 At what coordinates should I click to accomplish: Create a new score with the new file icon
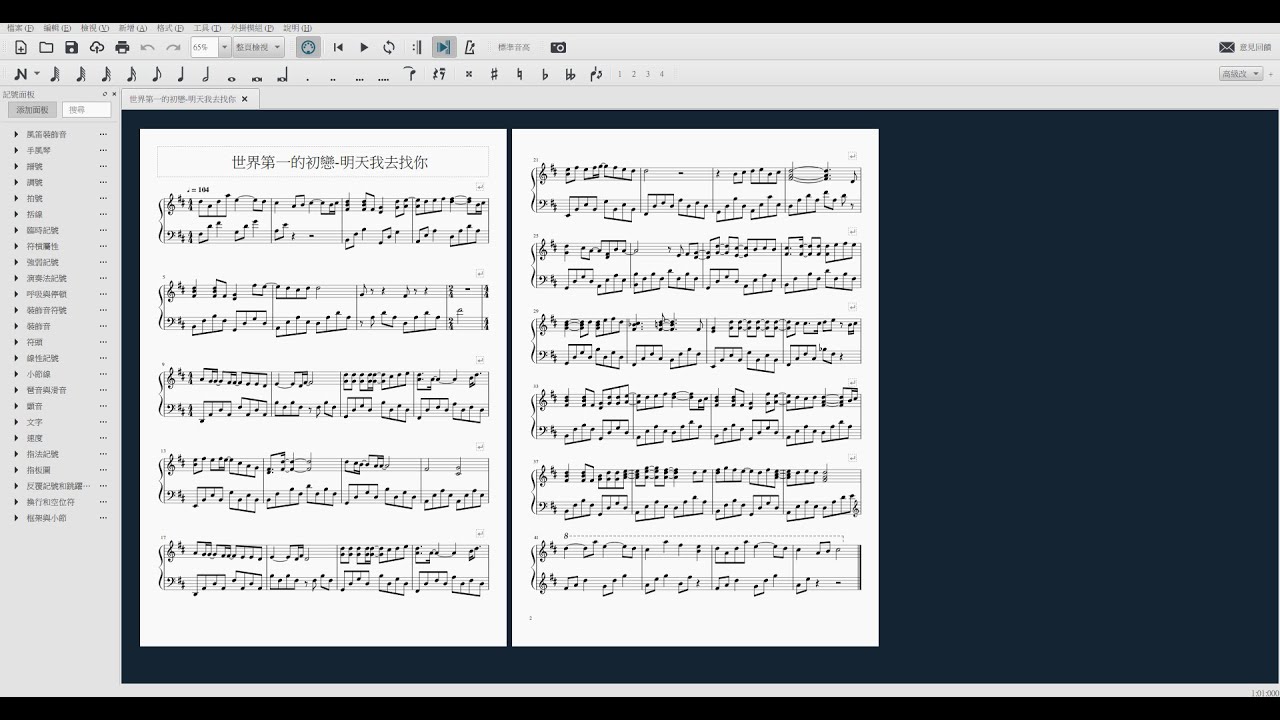(21, 47)
